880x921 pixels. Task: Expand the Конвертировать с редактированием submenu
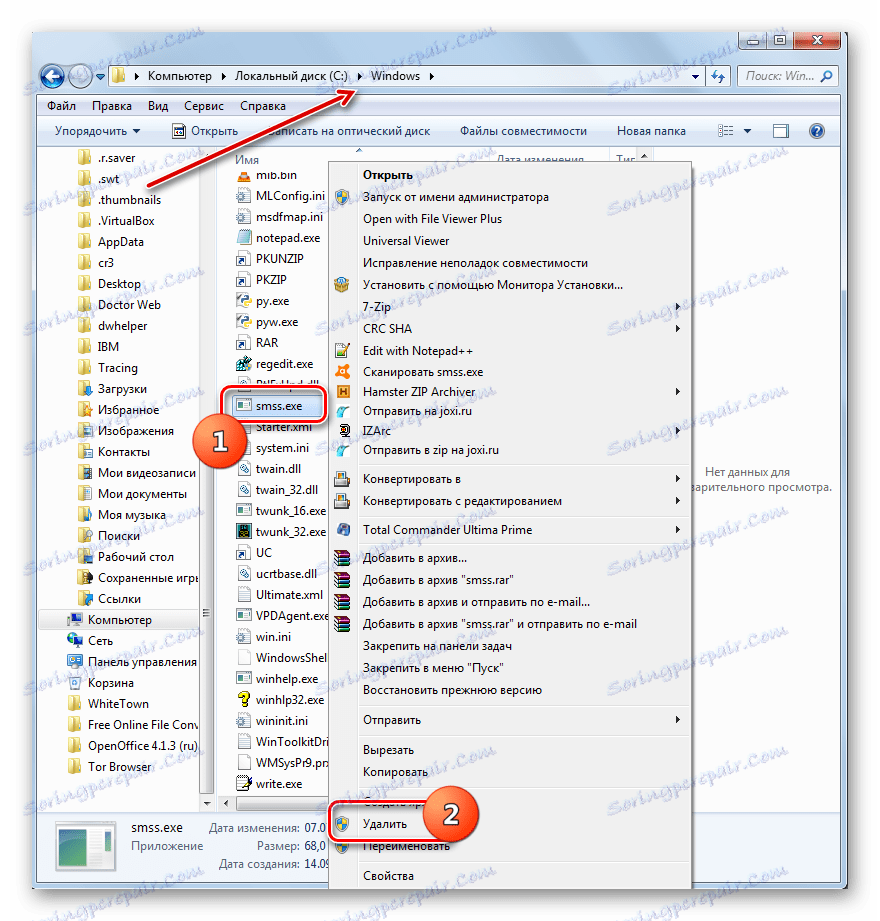677,500
